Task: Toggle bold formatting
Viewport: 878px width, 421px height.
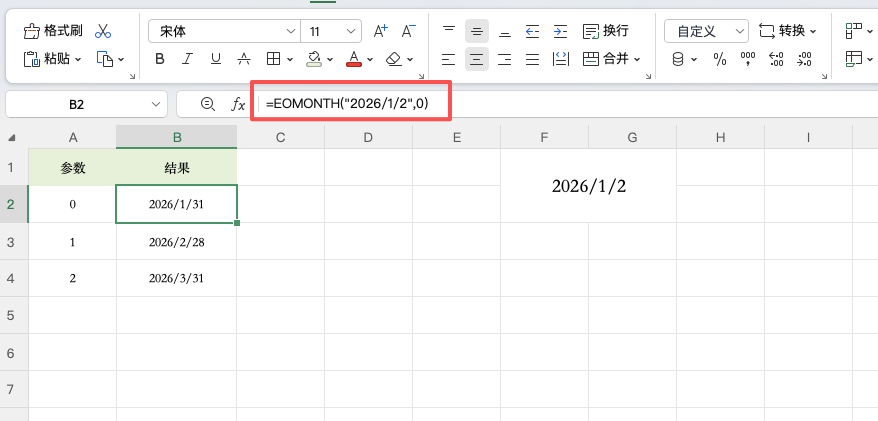Action: 160,59
